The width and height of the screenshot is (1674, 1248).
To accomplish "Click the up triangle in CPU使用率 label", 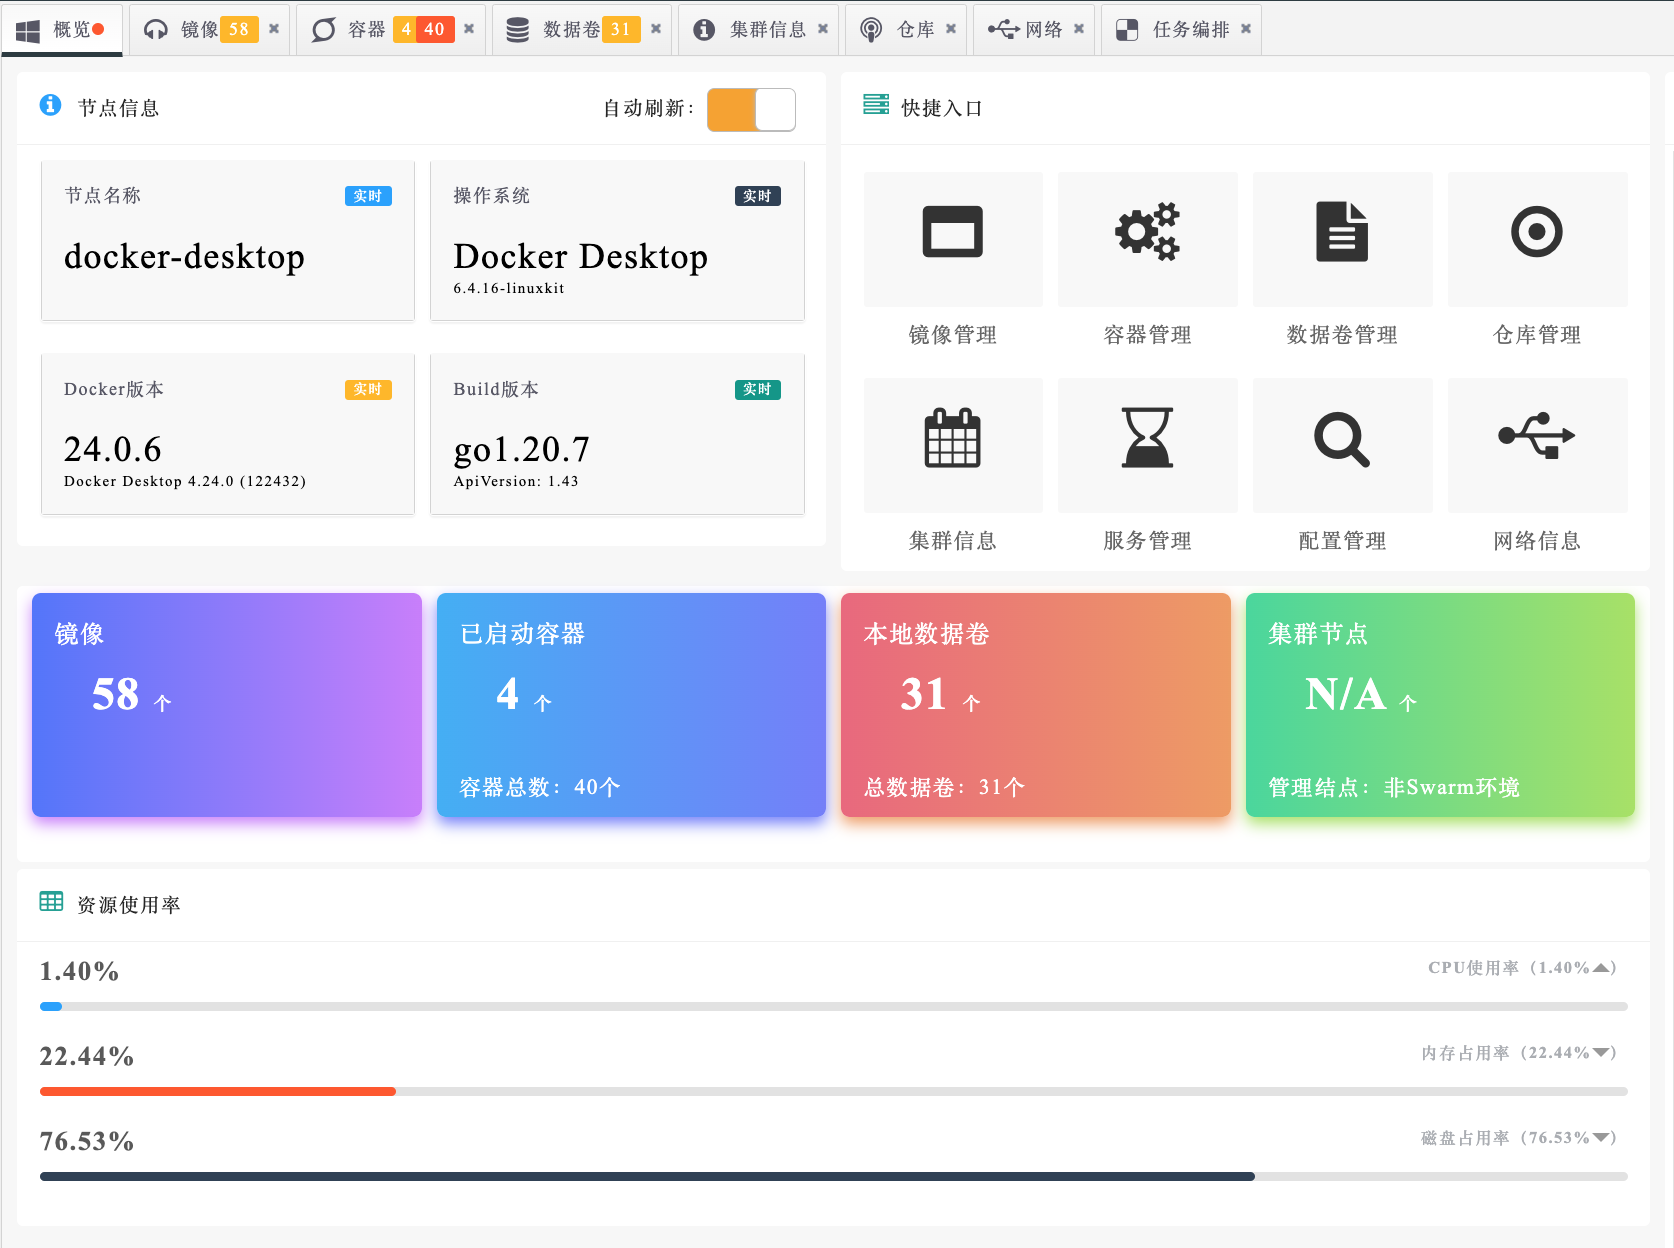I will click(1600, 967).
